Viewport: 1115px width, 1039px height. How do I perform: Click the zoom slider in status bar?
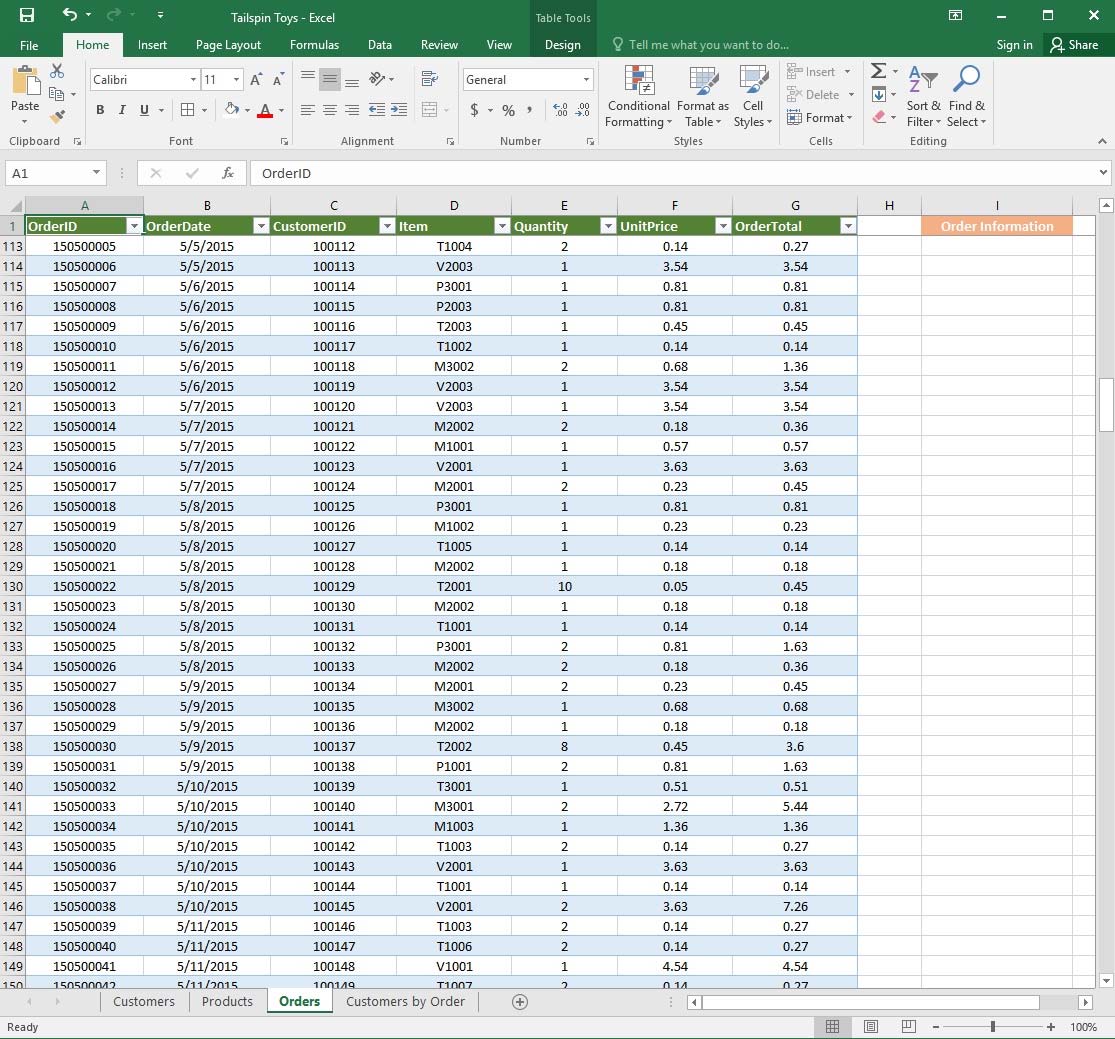(x=992, y=1027)
